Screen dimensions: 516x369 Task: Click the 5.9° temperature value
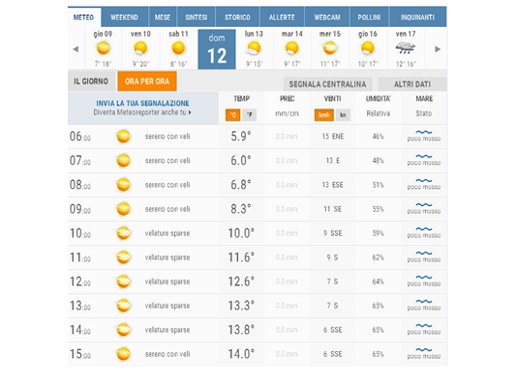[x=241, y=136]
